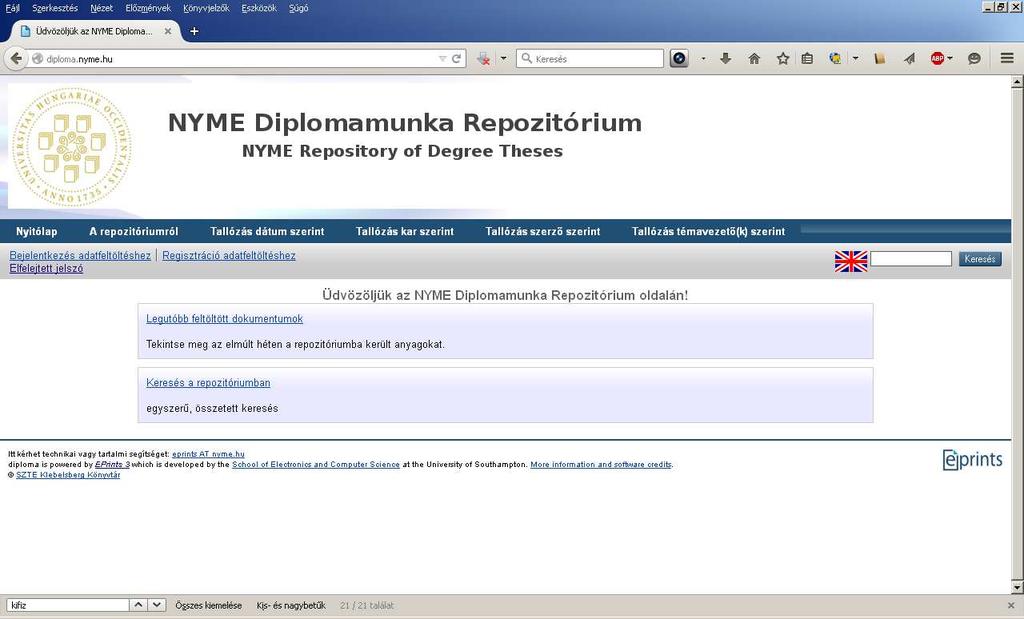Image resolution: width=1024 pixels, height=619 pixels.
Task: Jump to previous find match arrow
Action: pyautogui.click(x=138, y=605)
